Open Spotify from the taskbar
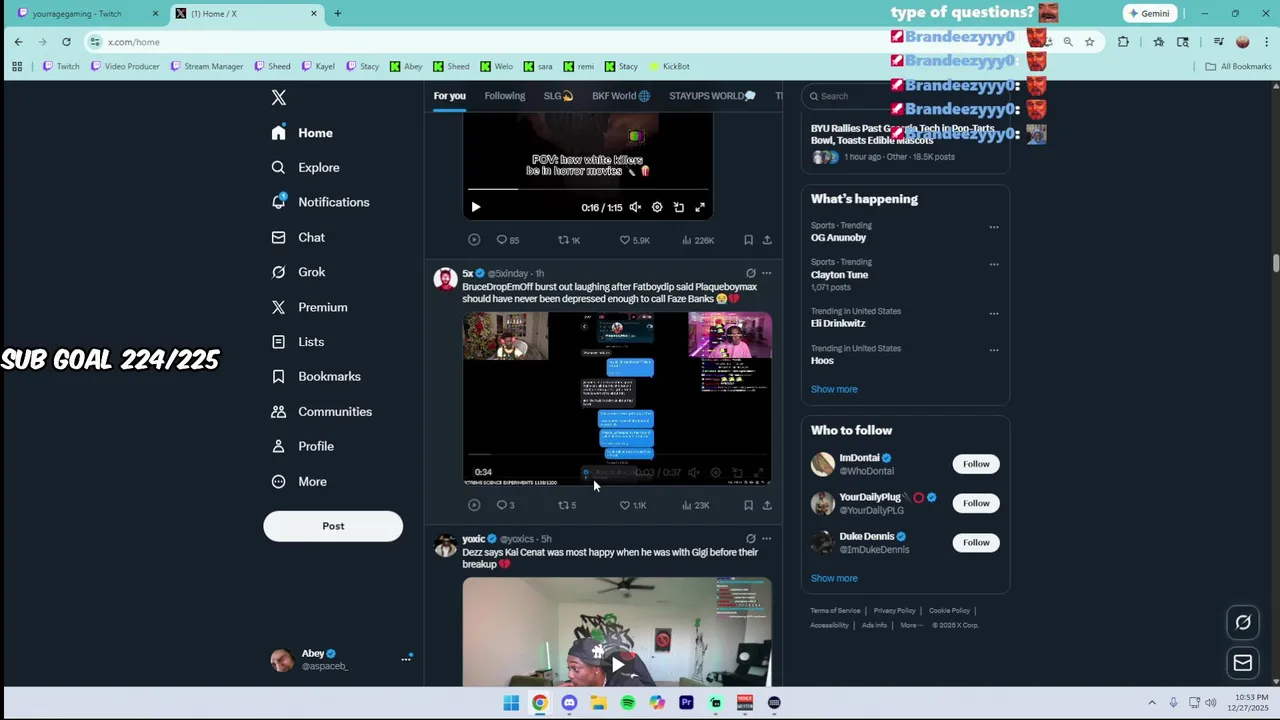The width and height of the screenshot is (1280, 720). tap(628, 703)
